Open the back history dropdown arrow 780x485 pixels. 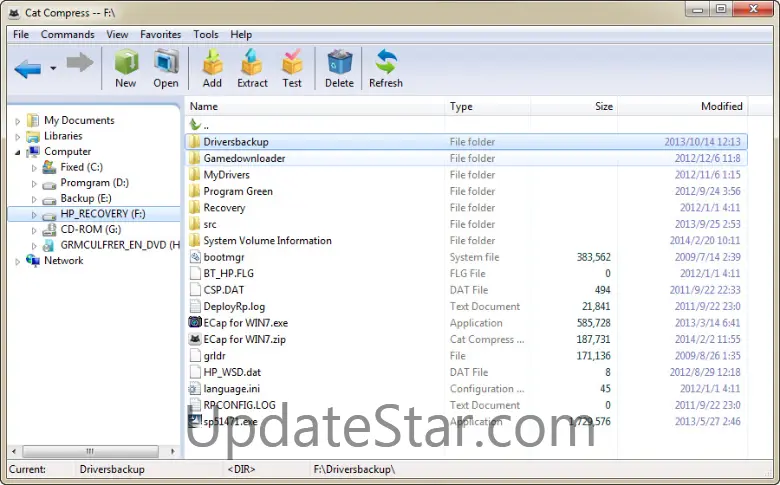[x=53, y=68]
